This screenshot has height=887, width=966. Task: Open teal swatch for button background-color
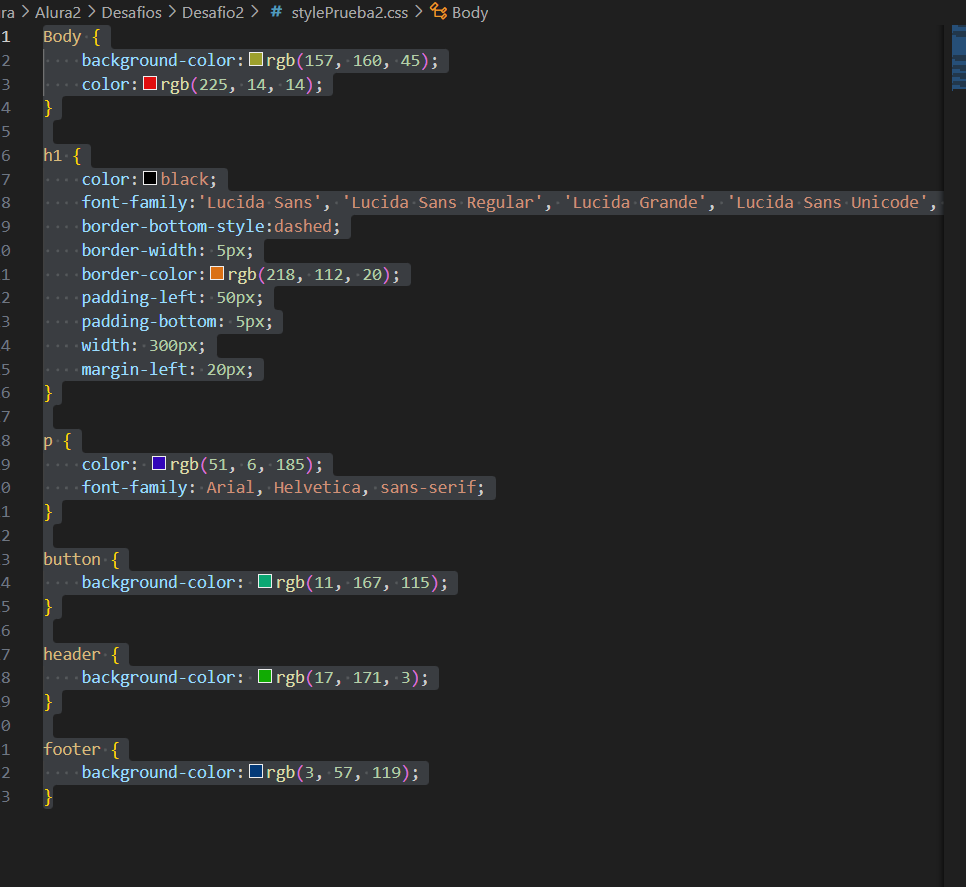(x=265, y=581)
